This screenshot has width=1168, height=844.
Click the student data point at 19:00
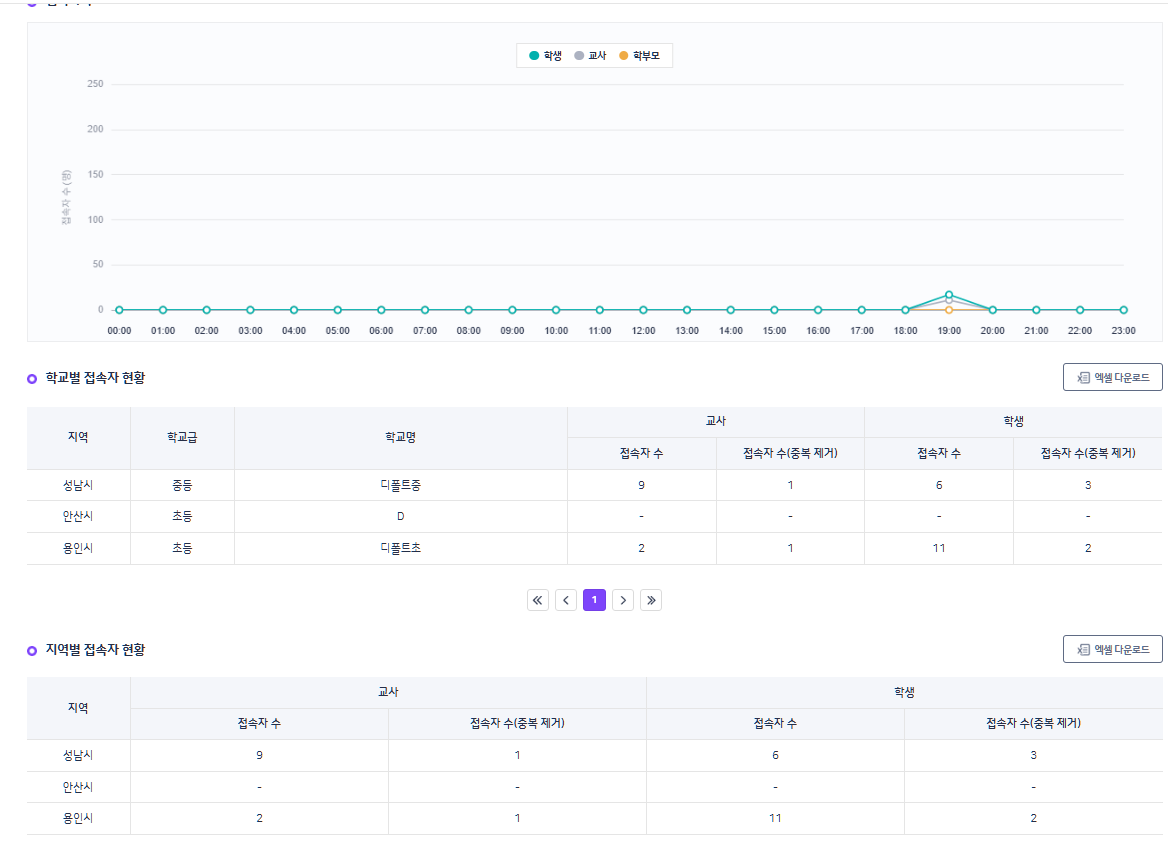[x=949, y=294]
